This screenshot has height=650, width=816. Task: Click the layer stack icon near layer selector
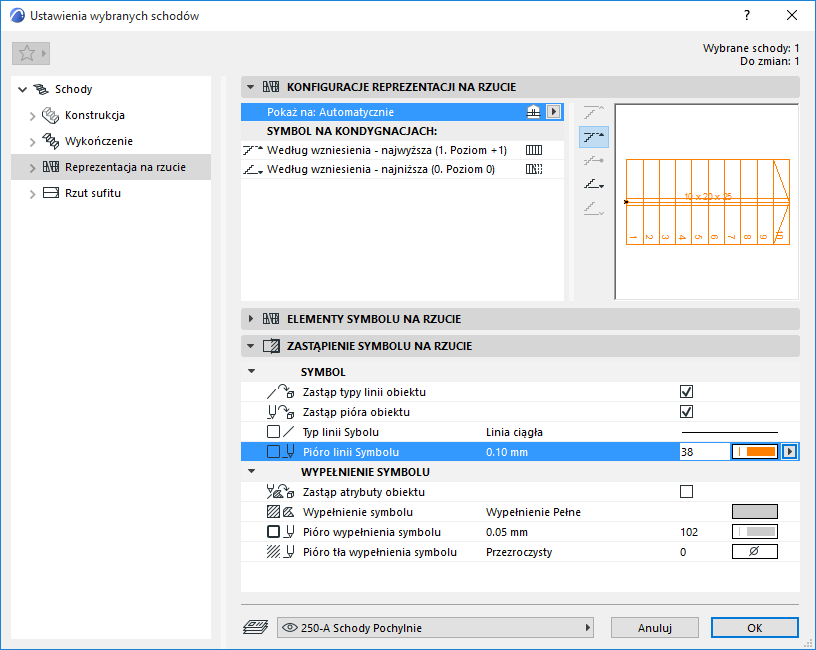(255, 627)
